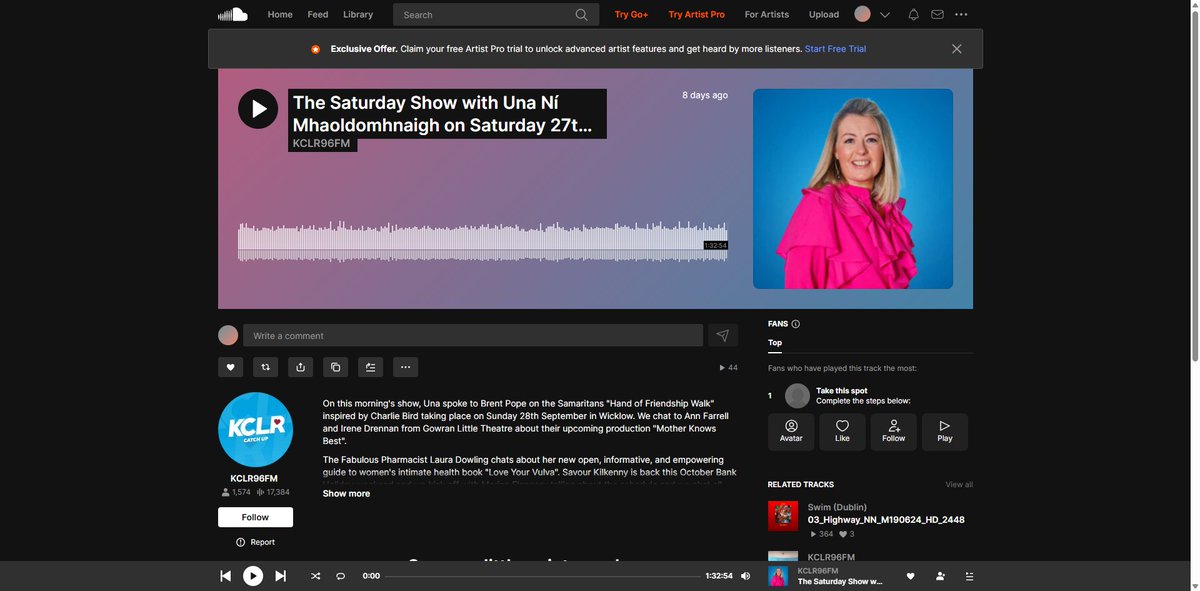Open the KCLR Catch Up profile avatar
Image resolution: width=1200 pixels, height=591 pixels.
[255, 430]
